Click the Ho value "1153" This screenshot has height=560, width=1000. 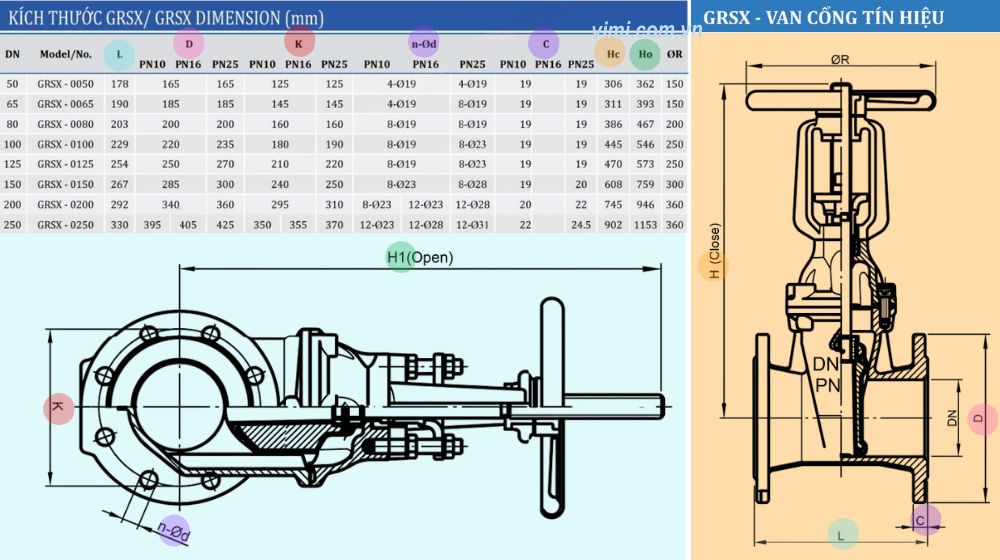pyautogui.click(x=645, y=225)
